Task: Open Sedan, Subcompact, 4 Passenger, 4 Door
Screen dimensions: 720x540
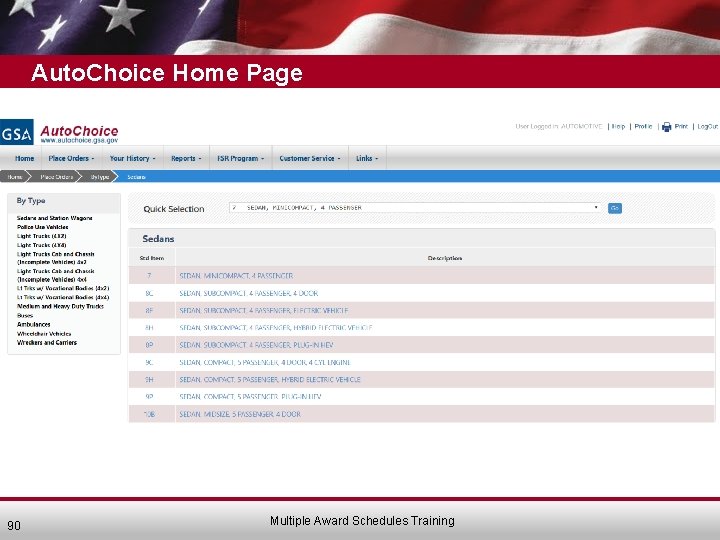Action: click(x=248, y=293)
